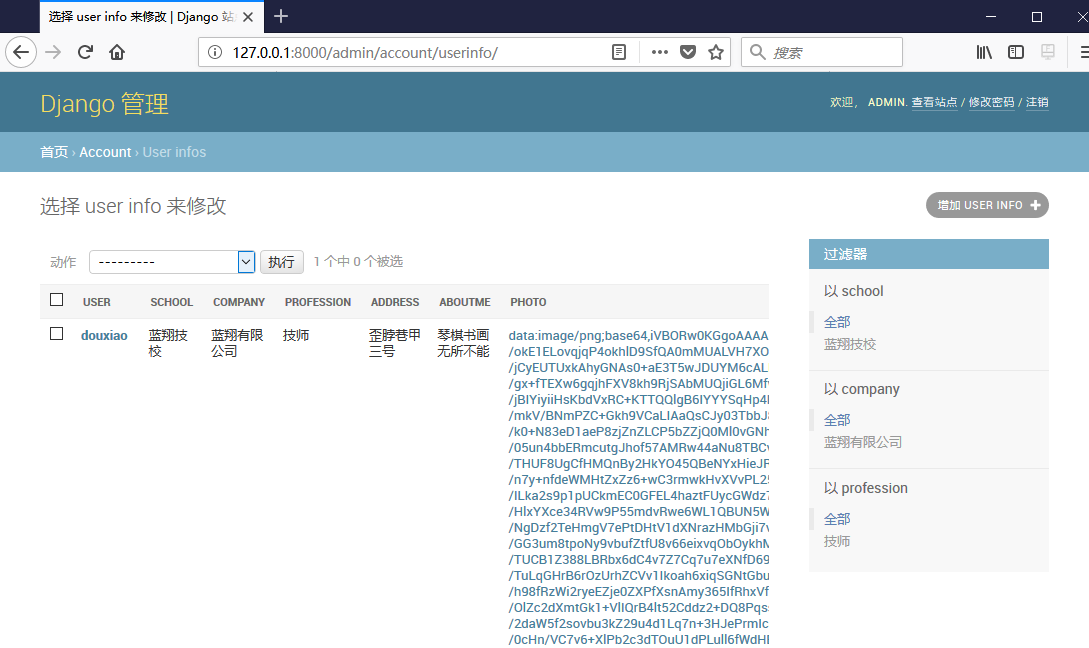Screen dimensions: 1089x648
Task: Sort by ADDRESS column header
Action: (394, 302)
